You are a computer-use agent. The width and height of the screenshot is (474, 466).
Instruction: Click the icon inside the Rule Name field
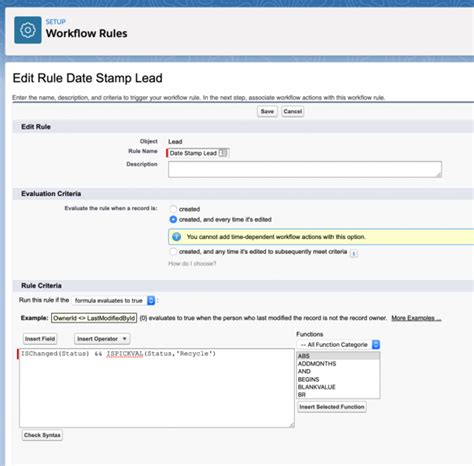[x=223, y=153]
